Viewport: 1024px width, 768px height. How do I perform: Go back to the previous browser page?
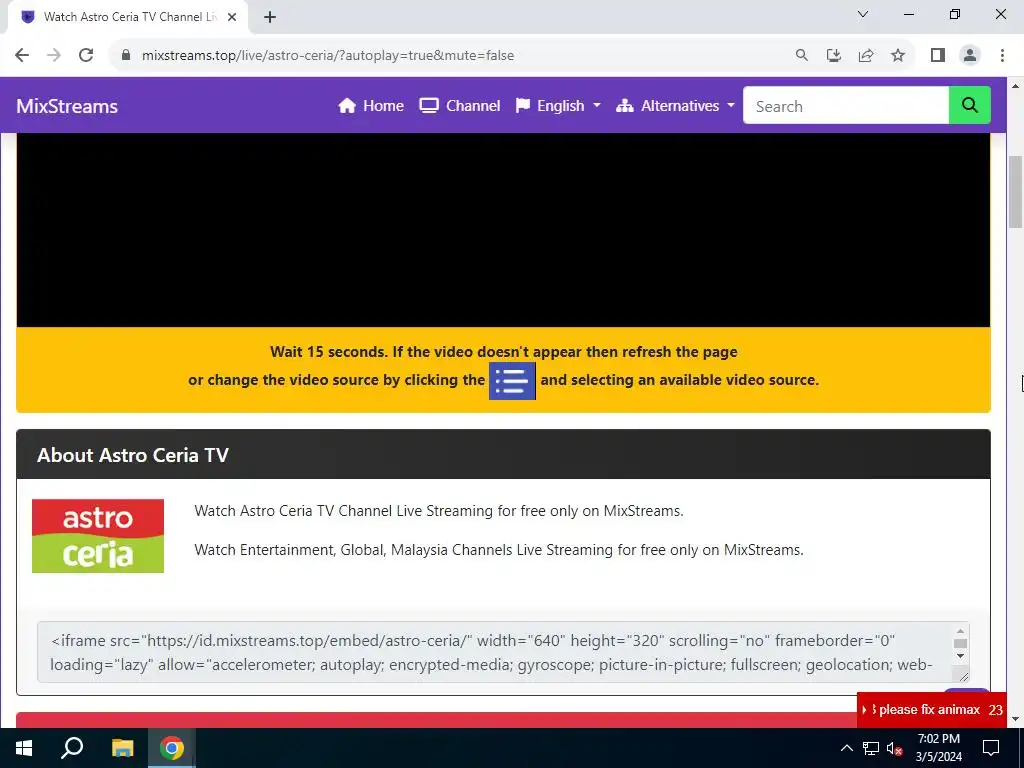tap(22, 56)
